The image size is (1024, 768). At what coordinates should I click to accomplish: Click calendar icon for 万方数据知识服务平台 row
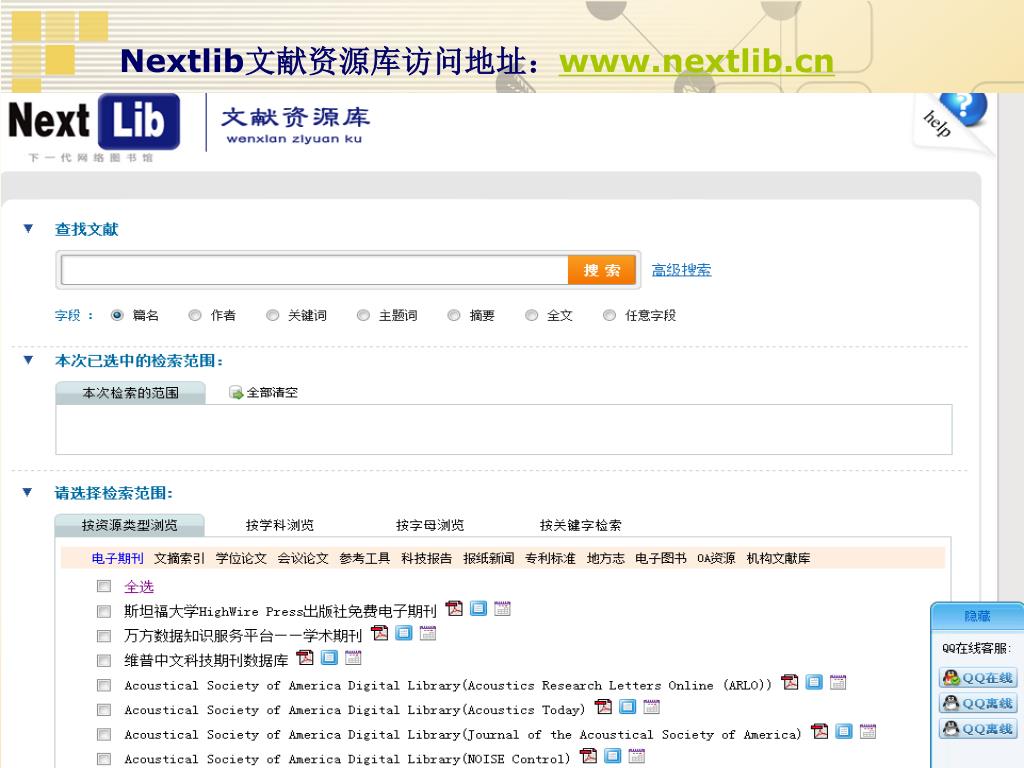click(428, 633)
